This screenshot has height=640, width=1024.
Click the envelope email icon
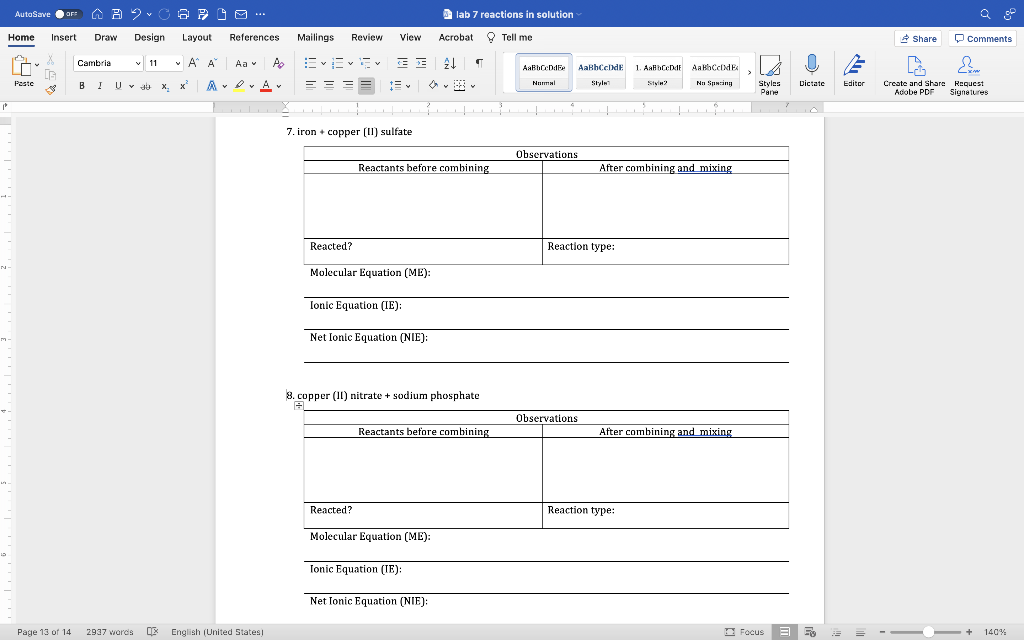pos(241,14)
